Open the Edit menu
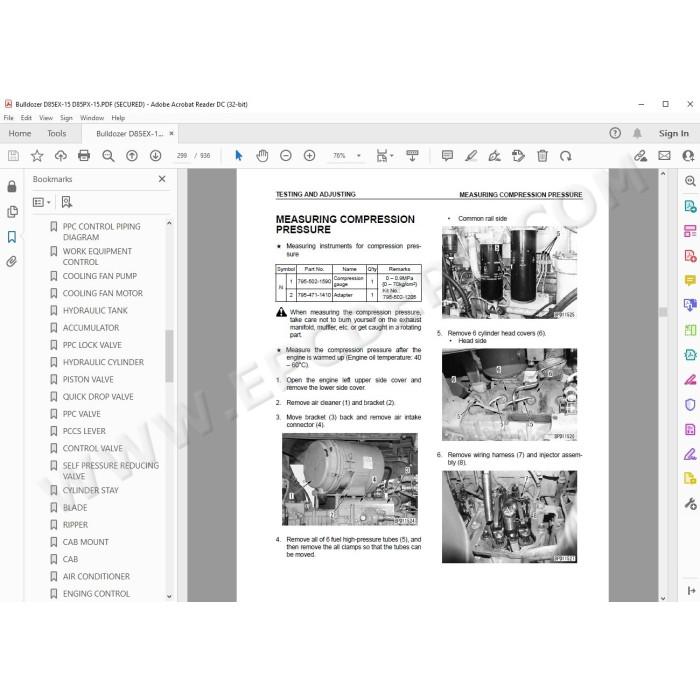 click(26, 118)
